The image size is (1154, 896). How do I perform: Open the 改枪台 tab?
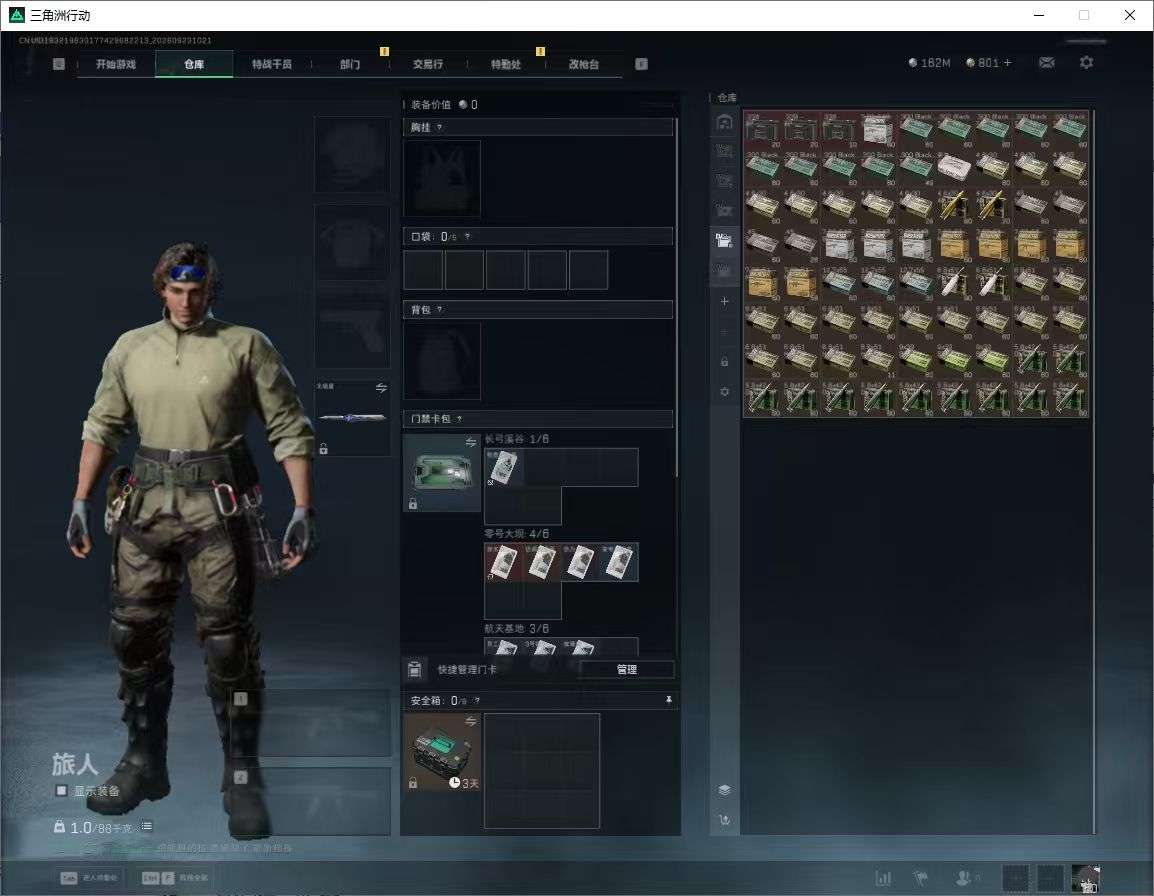click(x=584, y=64)
